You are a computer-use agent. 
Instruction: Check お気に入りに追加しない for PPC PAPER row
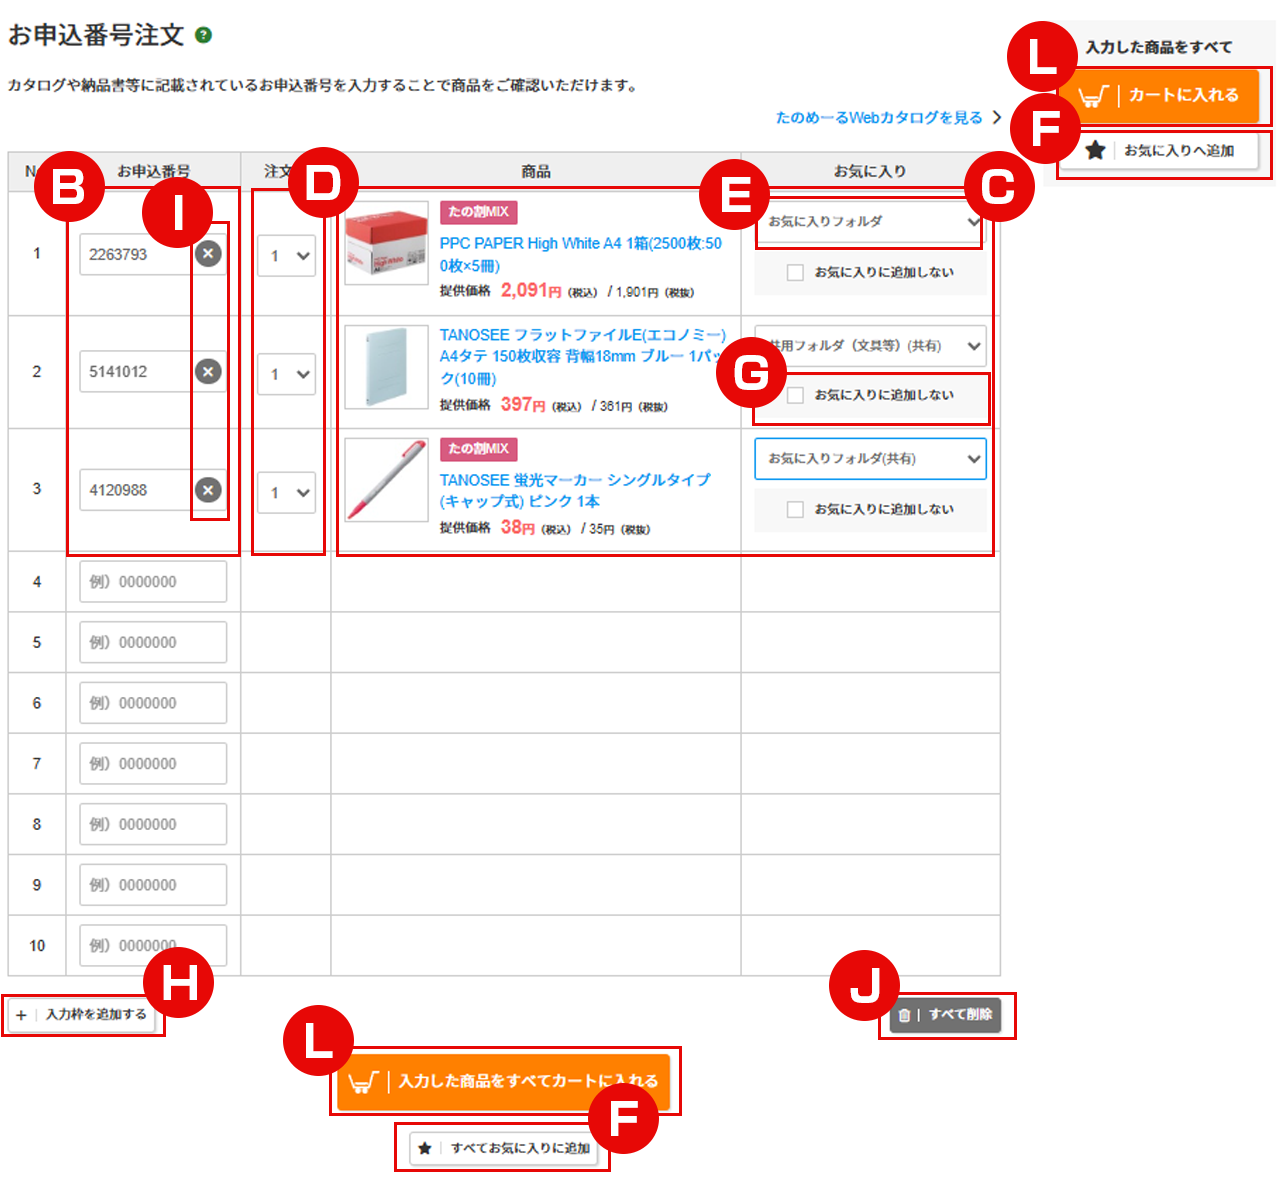795,272
